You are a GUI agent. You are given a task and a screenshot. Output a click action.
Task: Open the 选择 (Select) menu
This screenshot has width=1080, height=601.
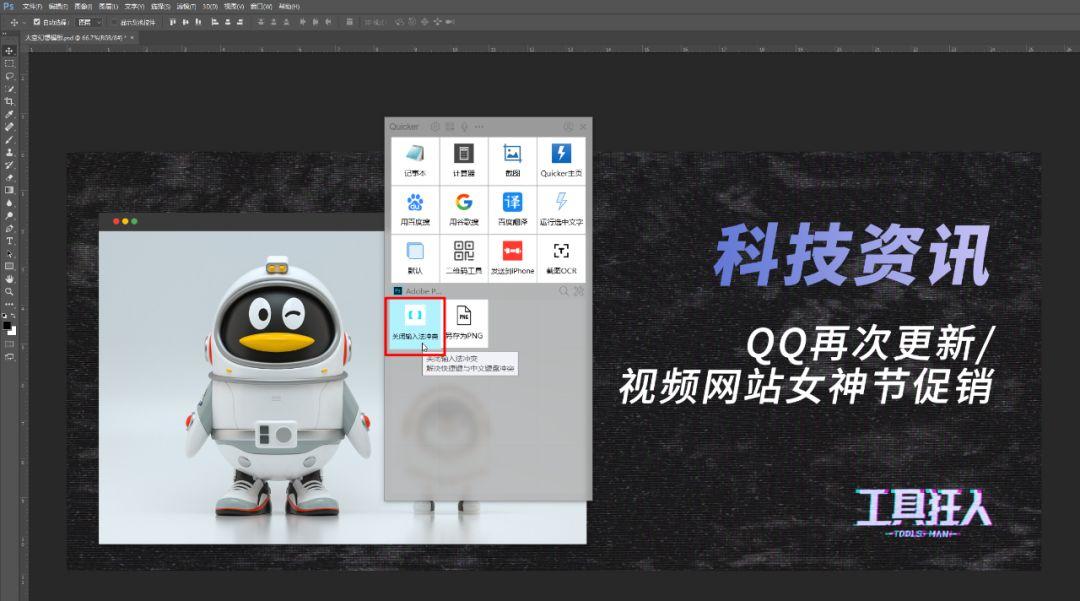tap(160, 6)
